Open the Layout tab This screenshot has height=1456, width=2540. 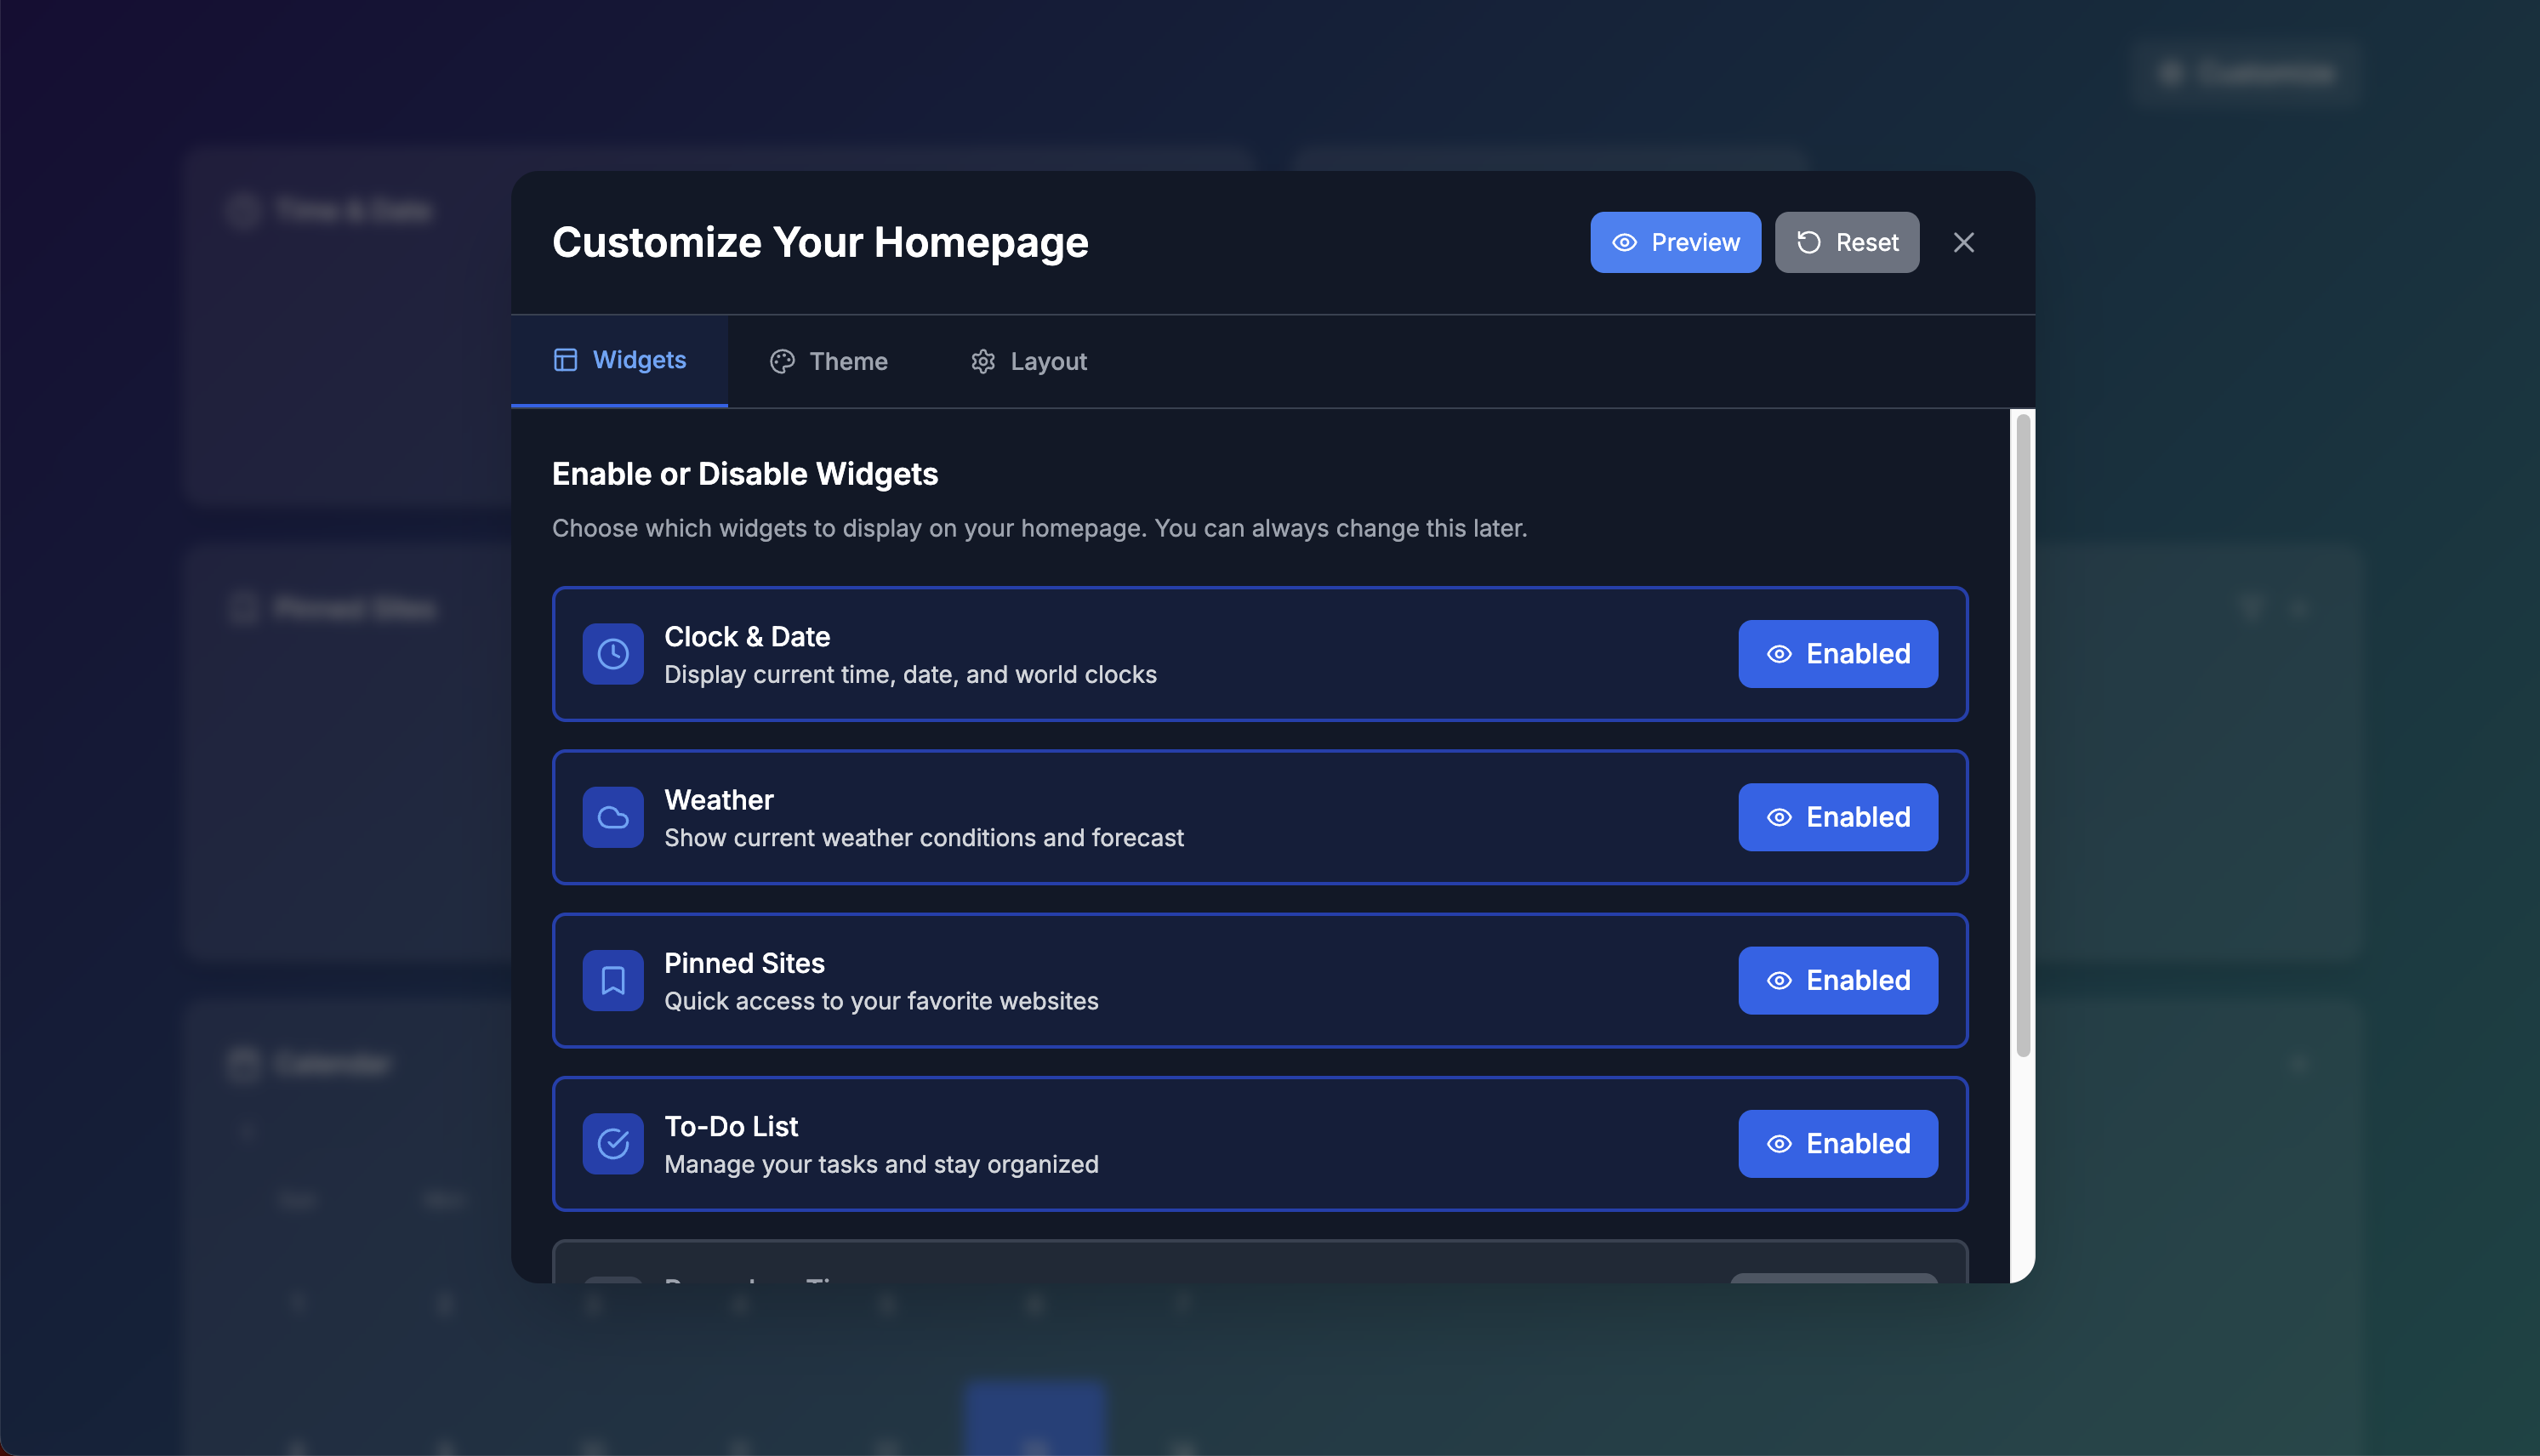tap(1029, 361)
